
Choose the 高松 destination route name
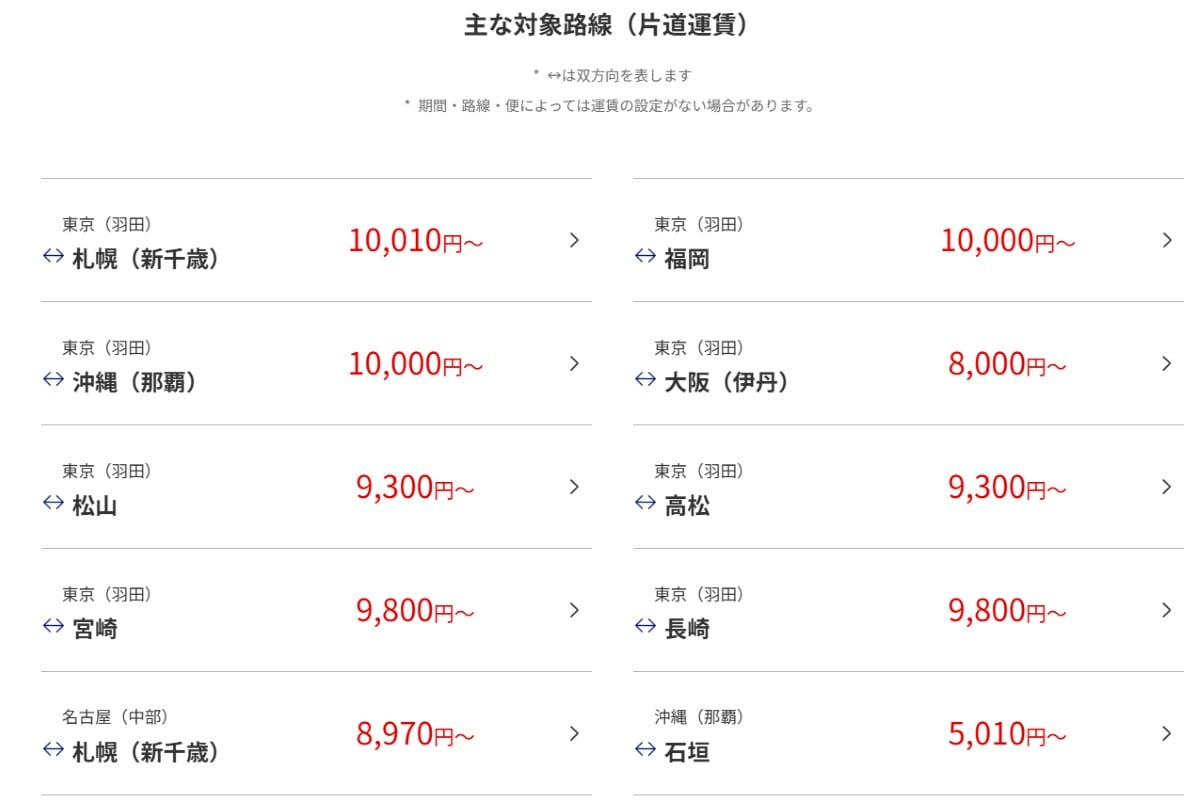pos(687,506)
